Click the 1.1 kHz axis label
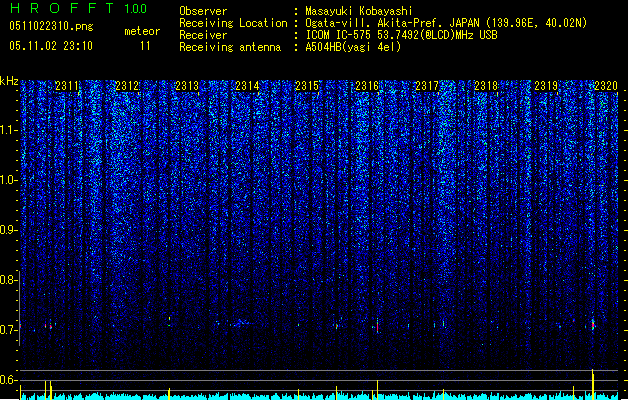Viewport: 629px width, 400px height. point(8,130)
